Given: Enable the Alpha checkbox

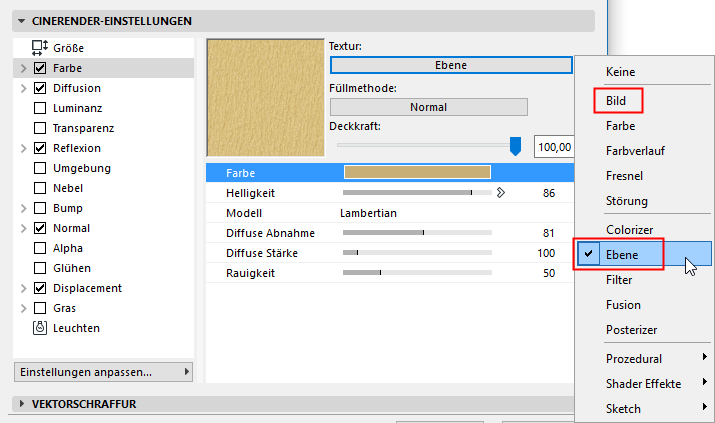Looking at the screenshot, I should coord(40,248).
